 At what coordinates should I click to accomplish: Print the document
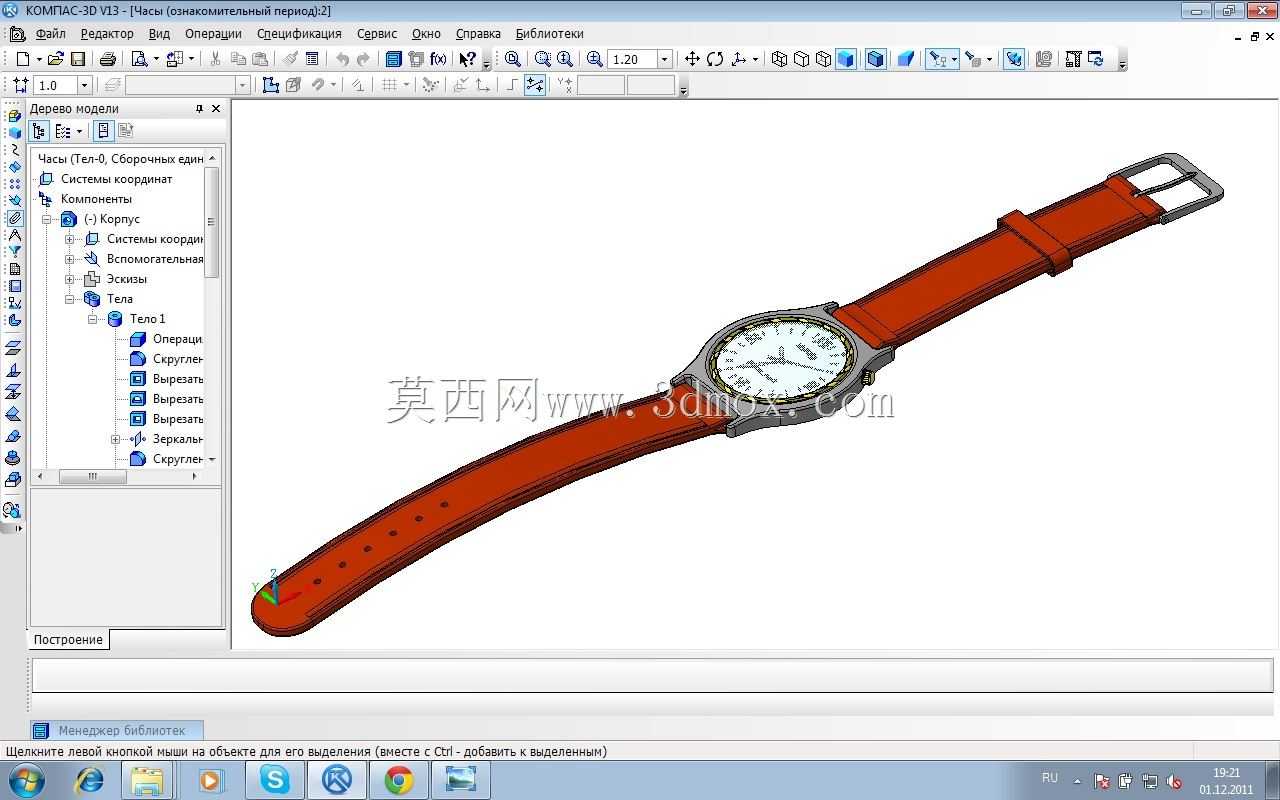coord(108,59)
